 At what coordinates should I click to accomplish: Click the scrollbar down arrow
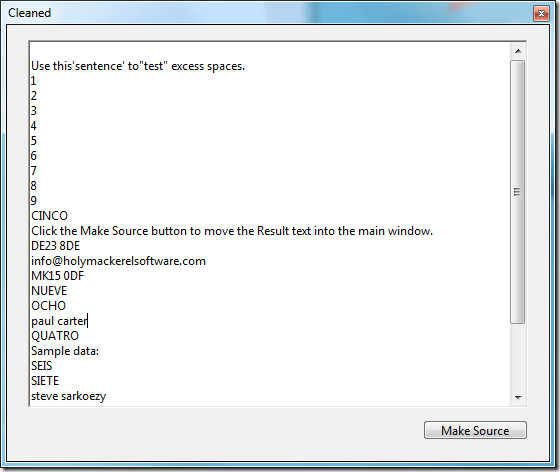coord(518,397)
